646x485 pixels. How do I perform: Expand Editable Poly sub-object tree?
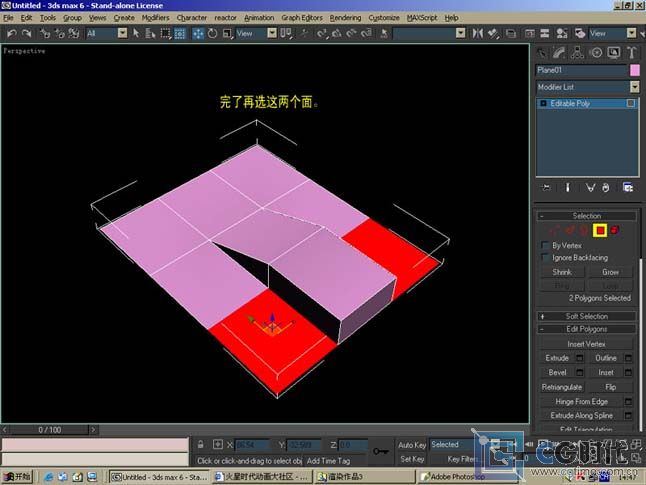click(x=543, y=103)
